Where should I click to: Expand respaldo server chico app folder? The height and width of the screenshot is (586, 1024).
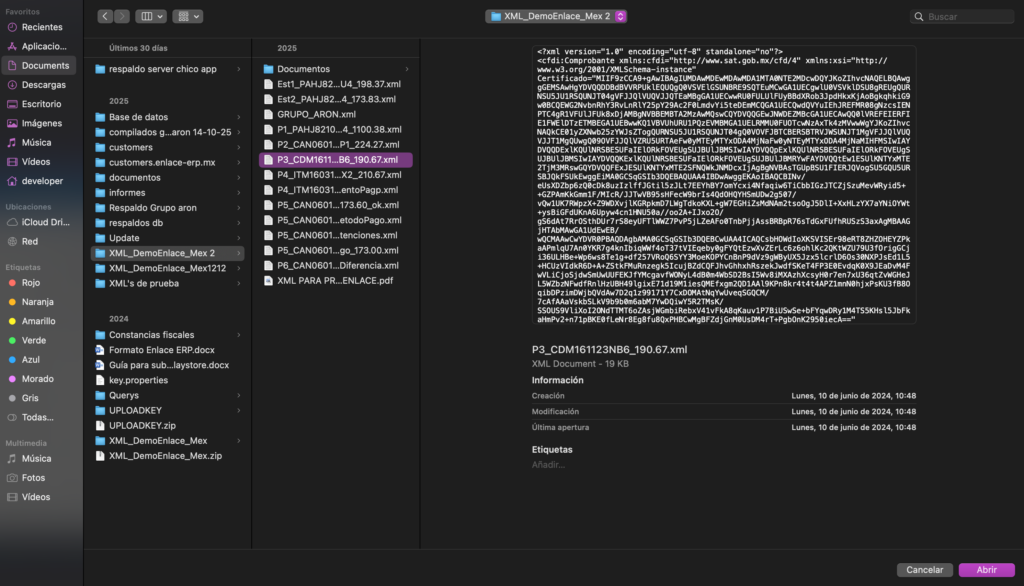238,69
